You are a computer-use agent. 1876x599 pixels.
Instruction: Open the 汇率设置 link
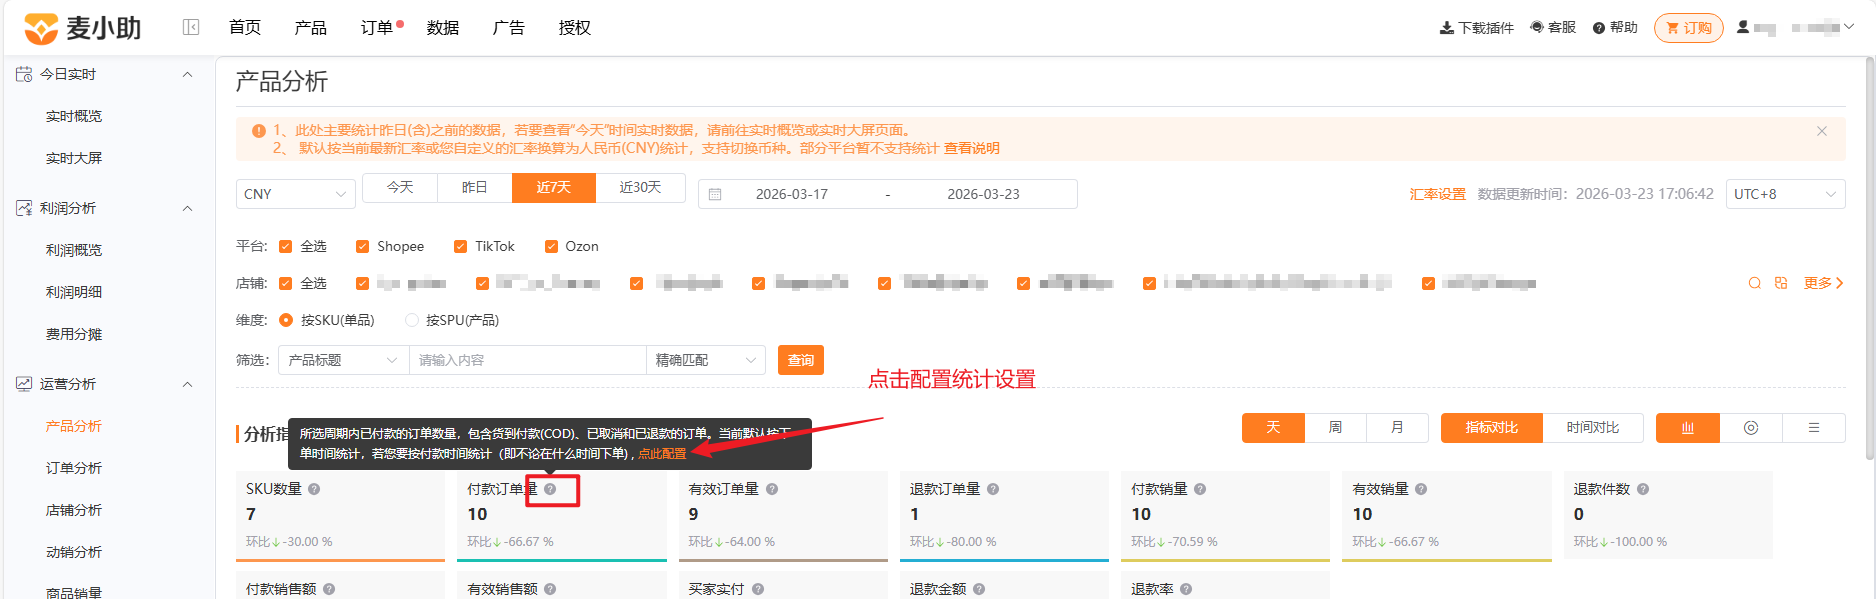pos(1438,194)
